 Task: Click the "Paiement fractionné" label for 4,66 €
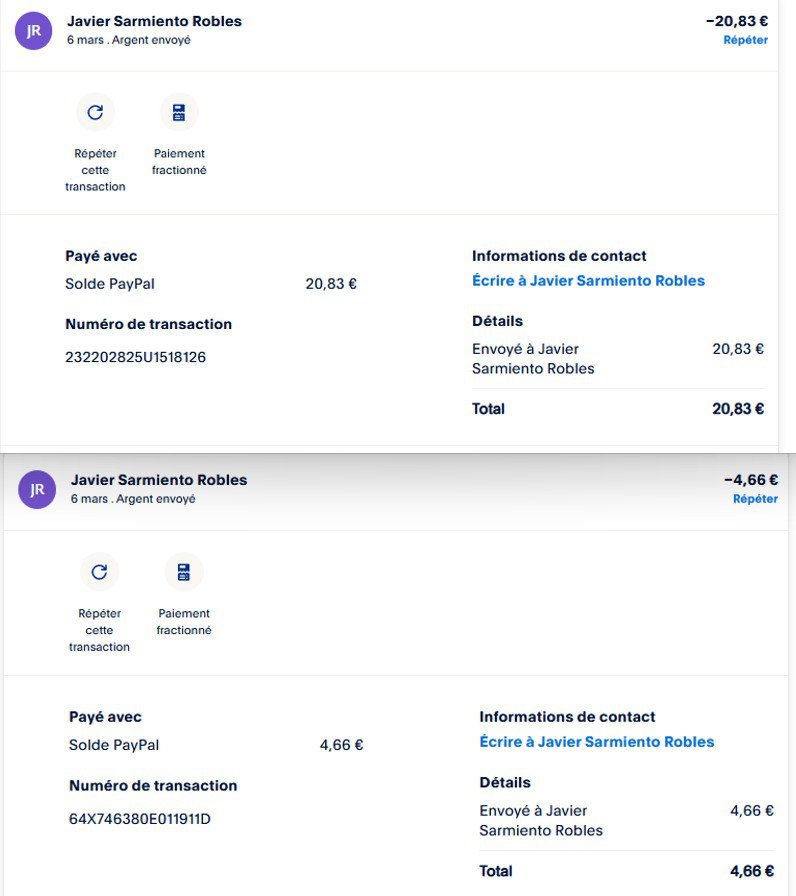point(184,622)
